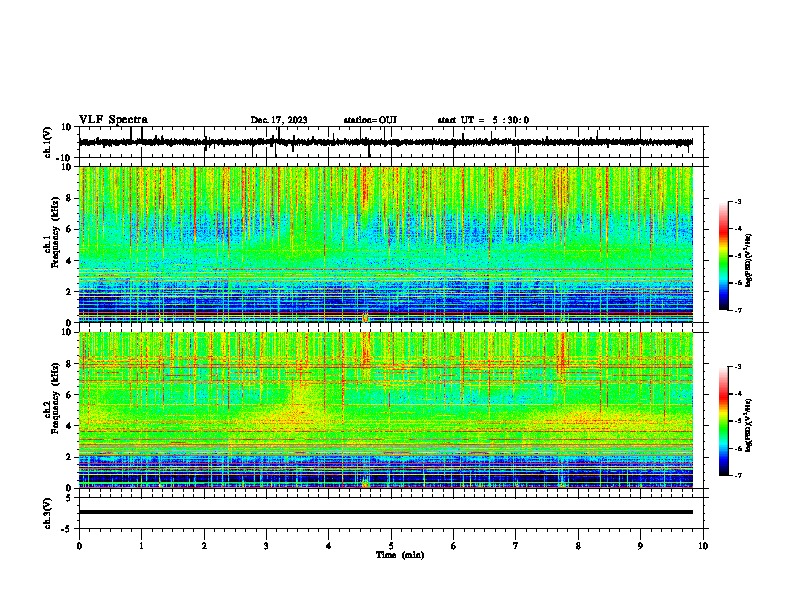Click time axis tick label "1"
This screenshot has width=792, height=612.
coord(141,546)
